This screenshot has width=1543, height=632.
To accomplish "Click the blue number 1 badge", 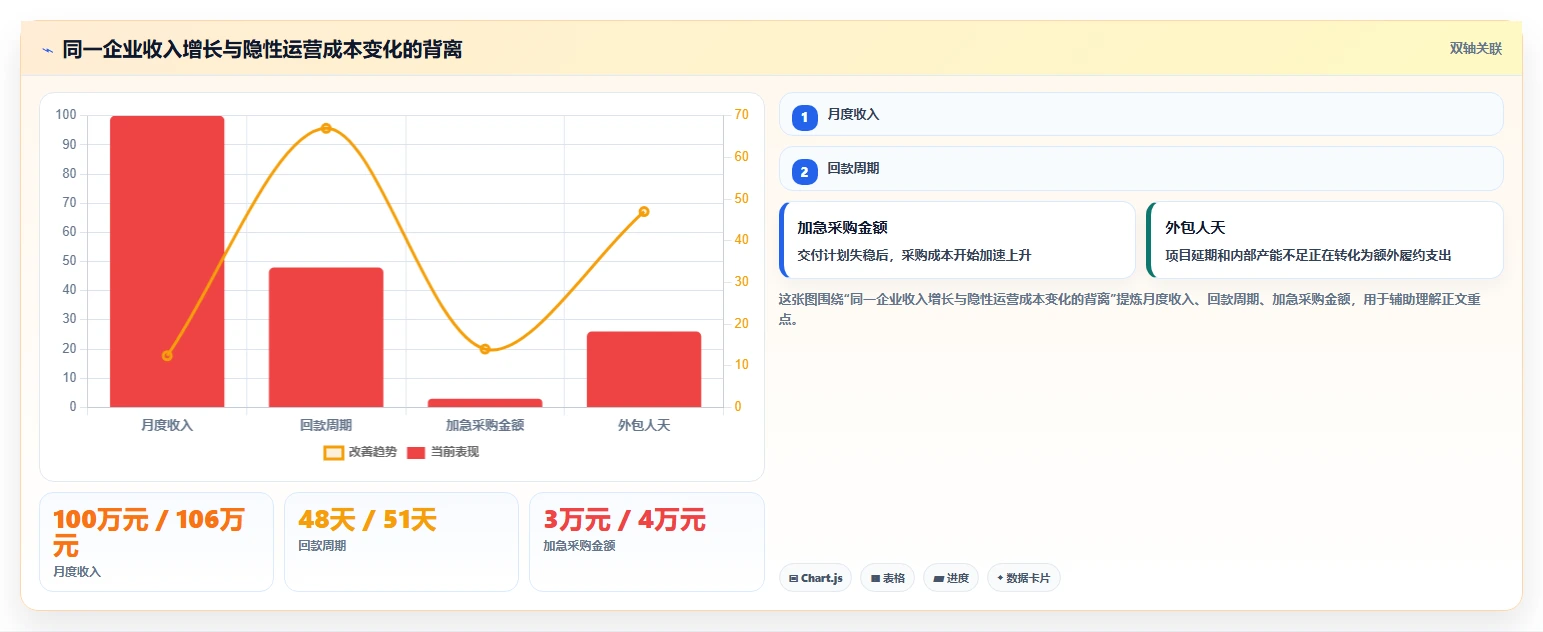I will pyautogui.click(x=804, y=117).
